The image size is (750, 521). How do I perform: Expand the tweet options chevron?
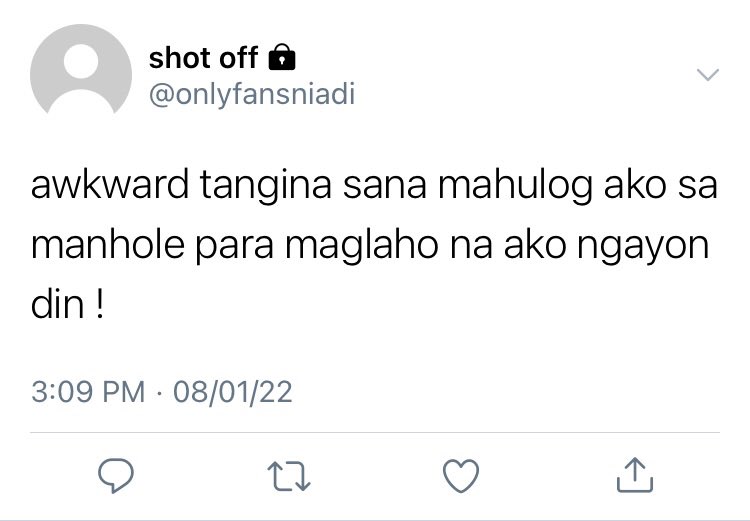pyautogui.click(x=707, y=75)
